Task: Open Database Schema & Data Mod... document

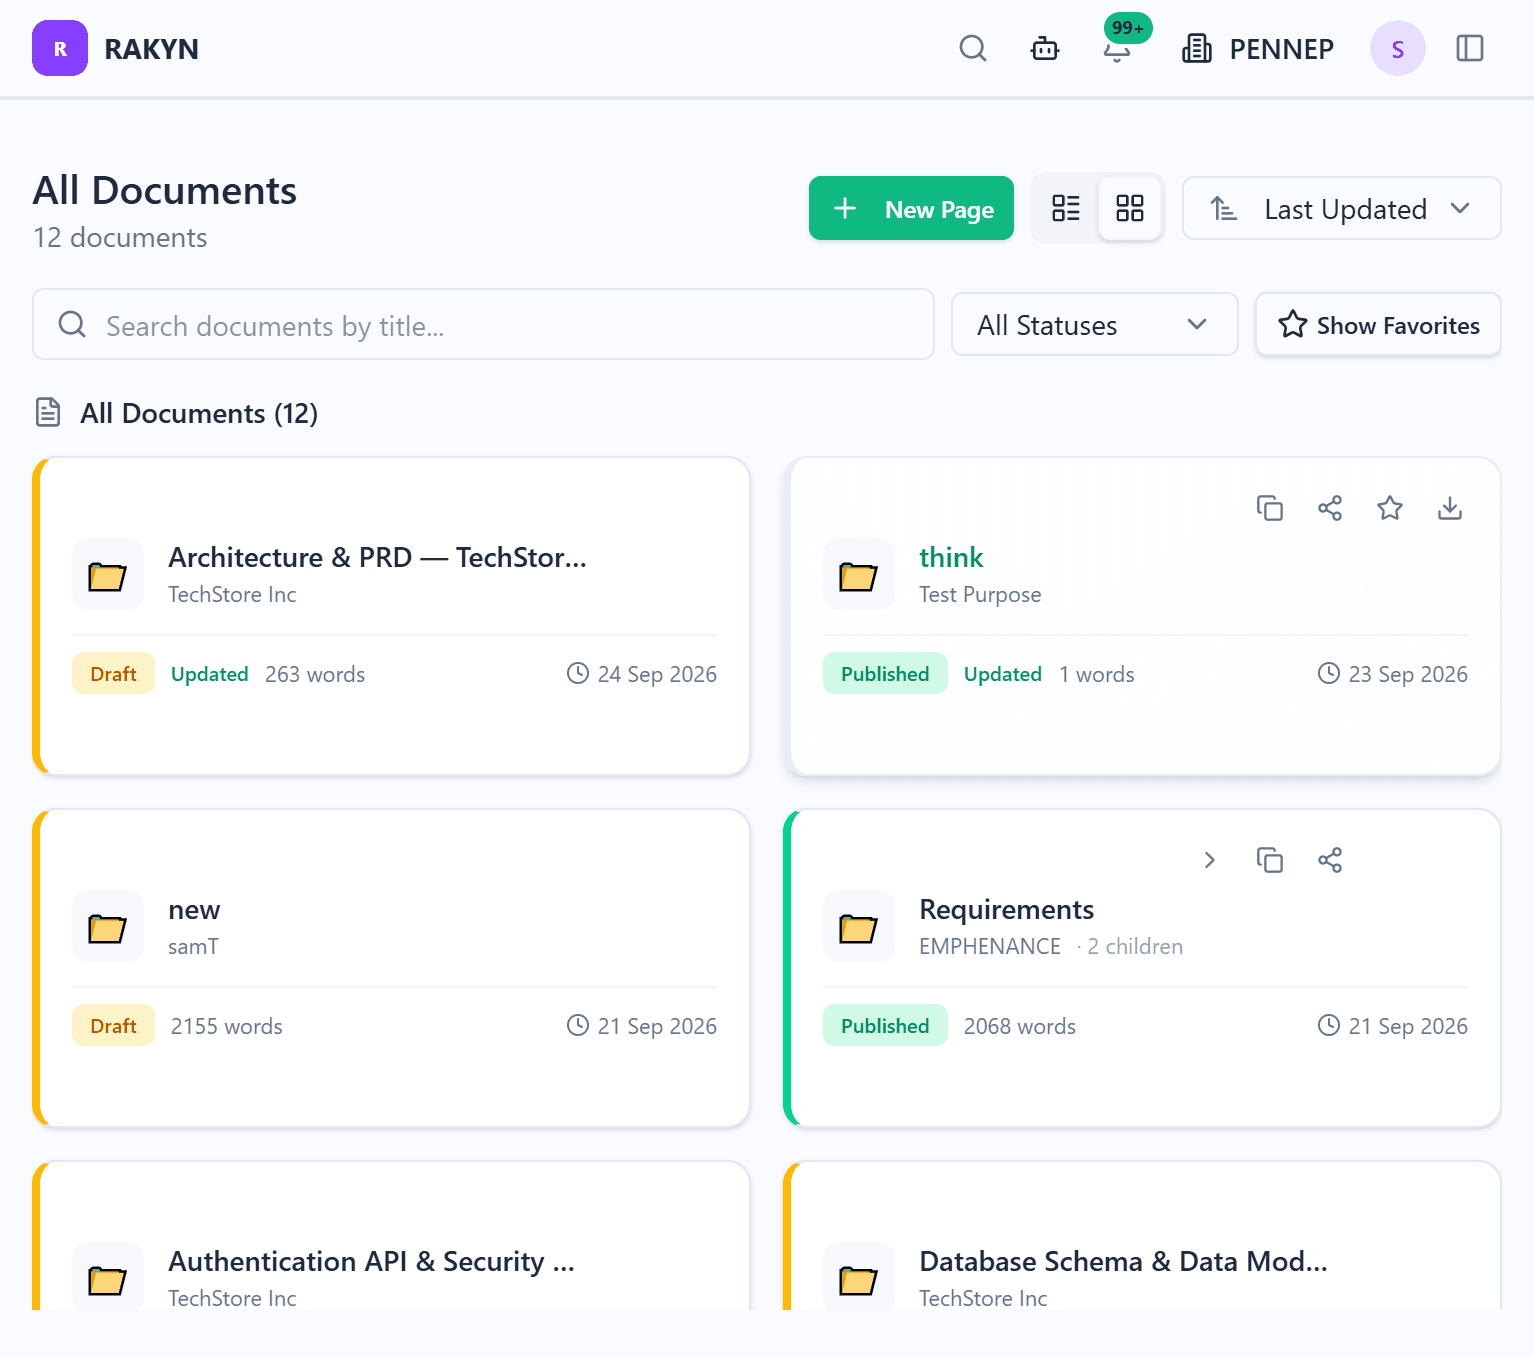Action: coord(1123,1261)
